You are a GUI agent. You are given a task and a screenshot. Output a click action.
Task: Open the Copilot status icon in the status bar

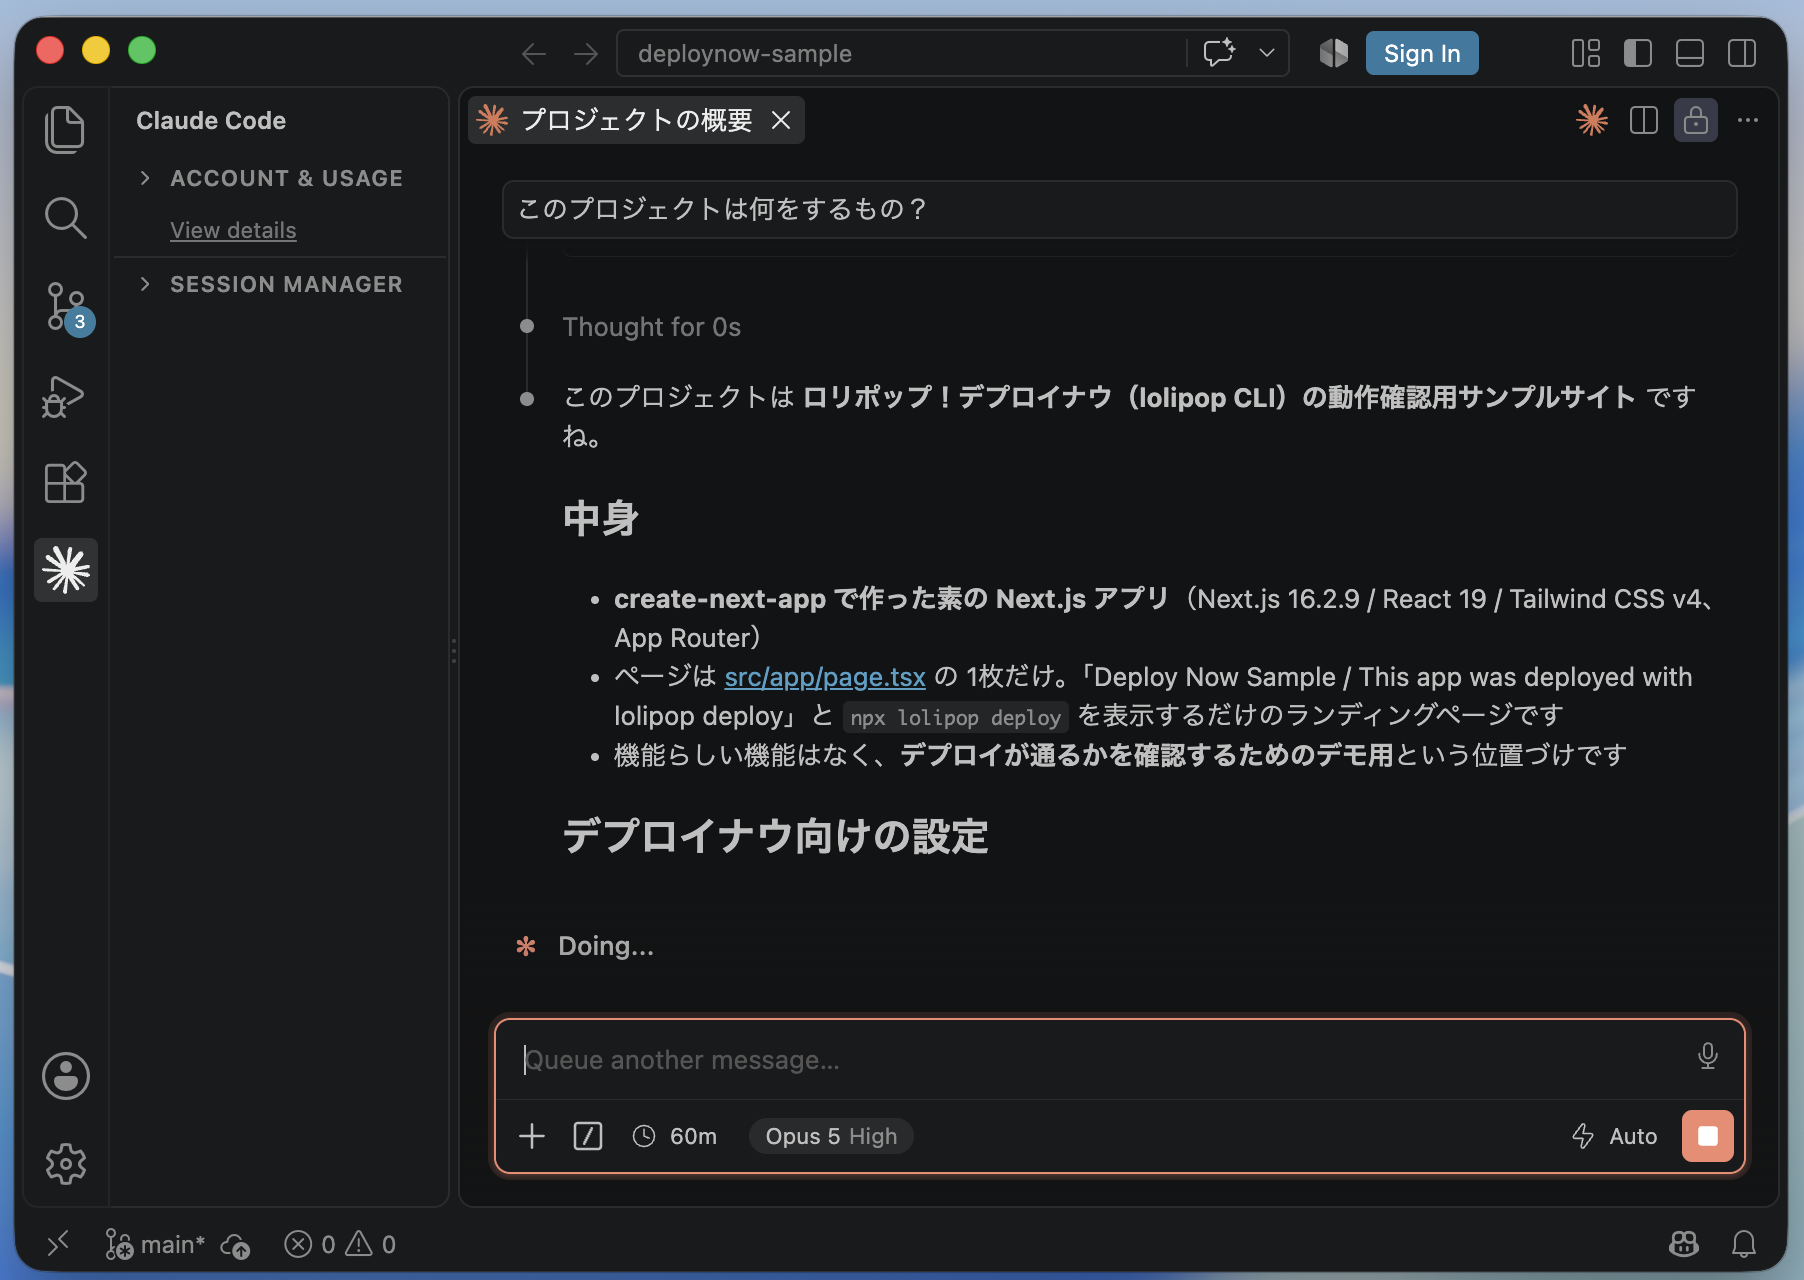click(1684, 1244)
